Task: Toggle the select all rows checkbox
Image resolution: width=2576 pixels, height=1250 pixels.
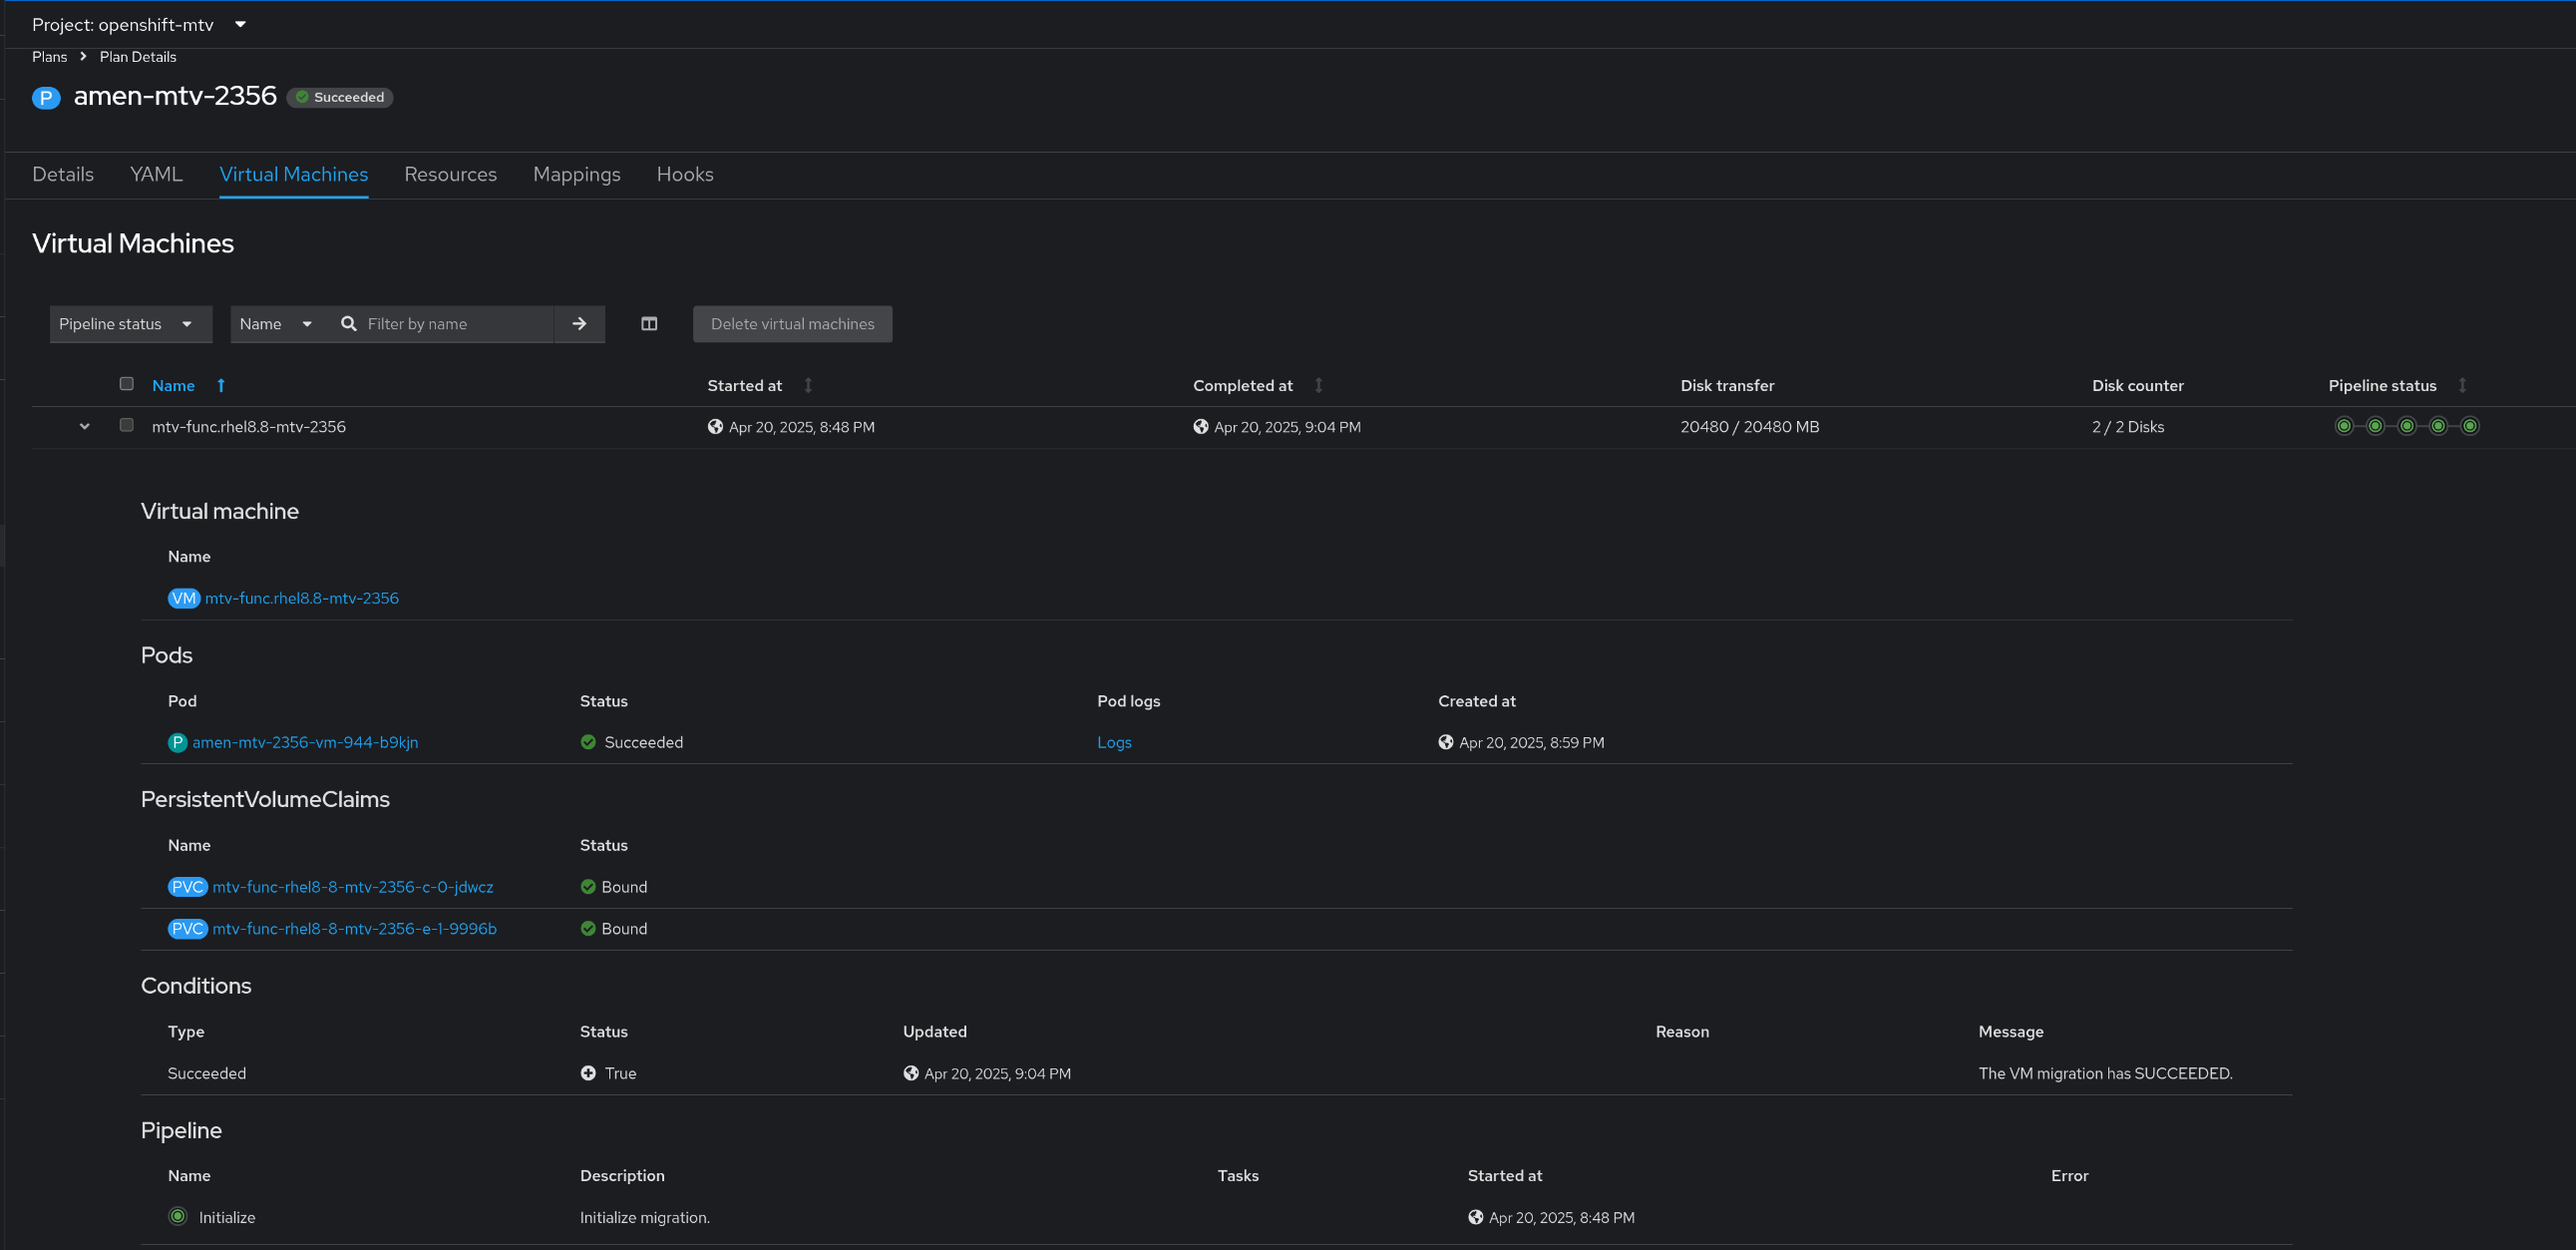Action: pos(127,384)
